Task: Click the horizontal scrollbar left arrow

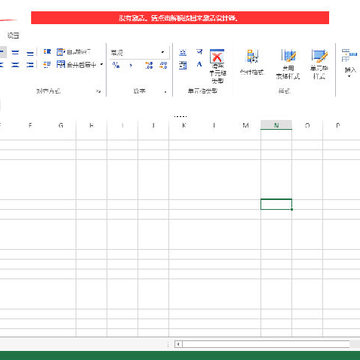Action: click(x=179, y=344)
